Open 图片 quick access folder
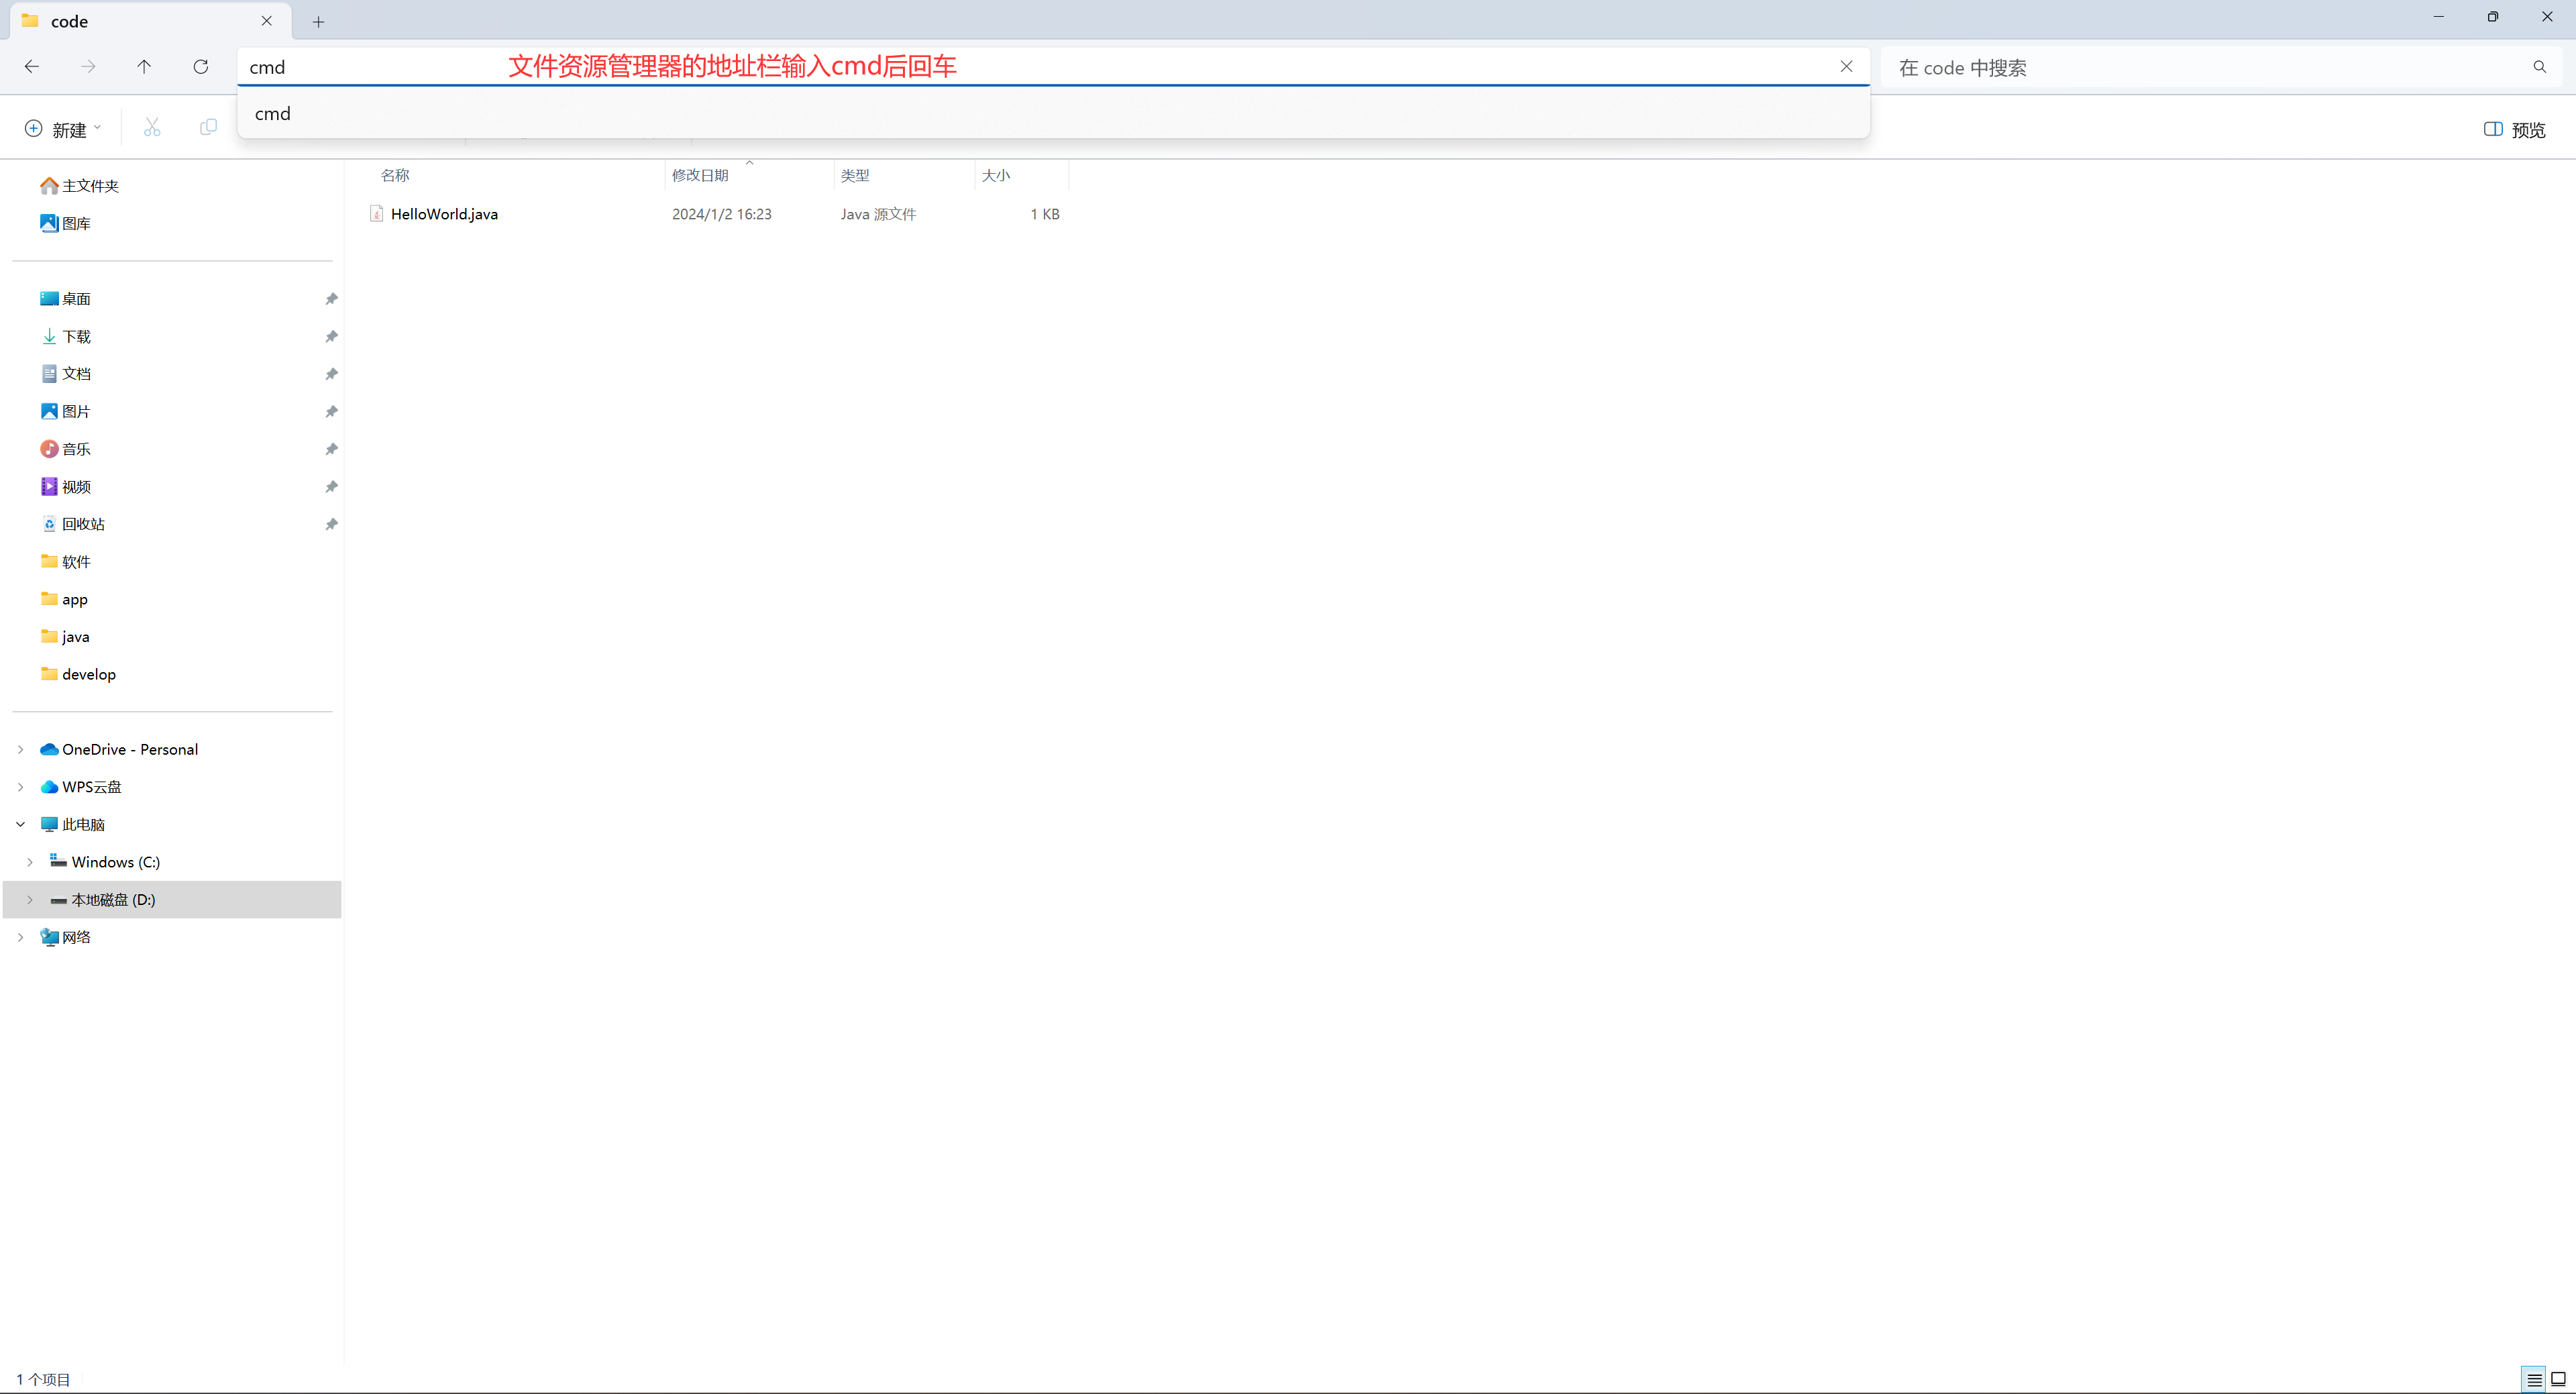Viewport: 2576px width, 1394px height. tap(66, 411)
